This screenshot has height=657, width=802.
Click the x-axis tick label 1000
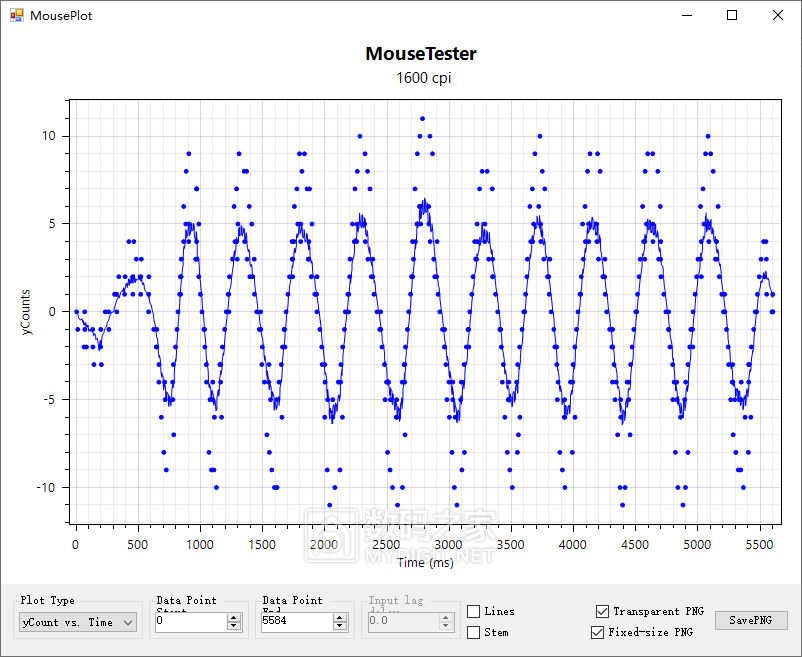point(200,545)
